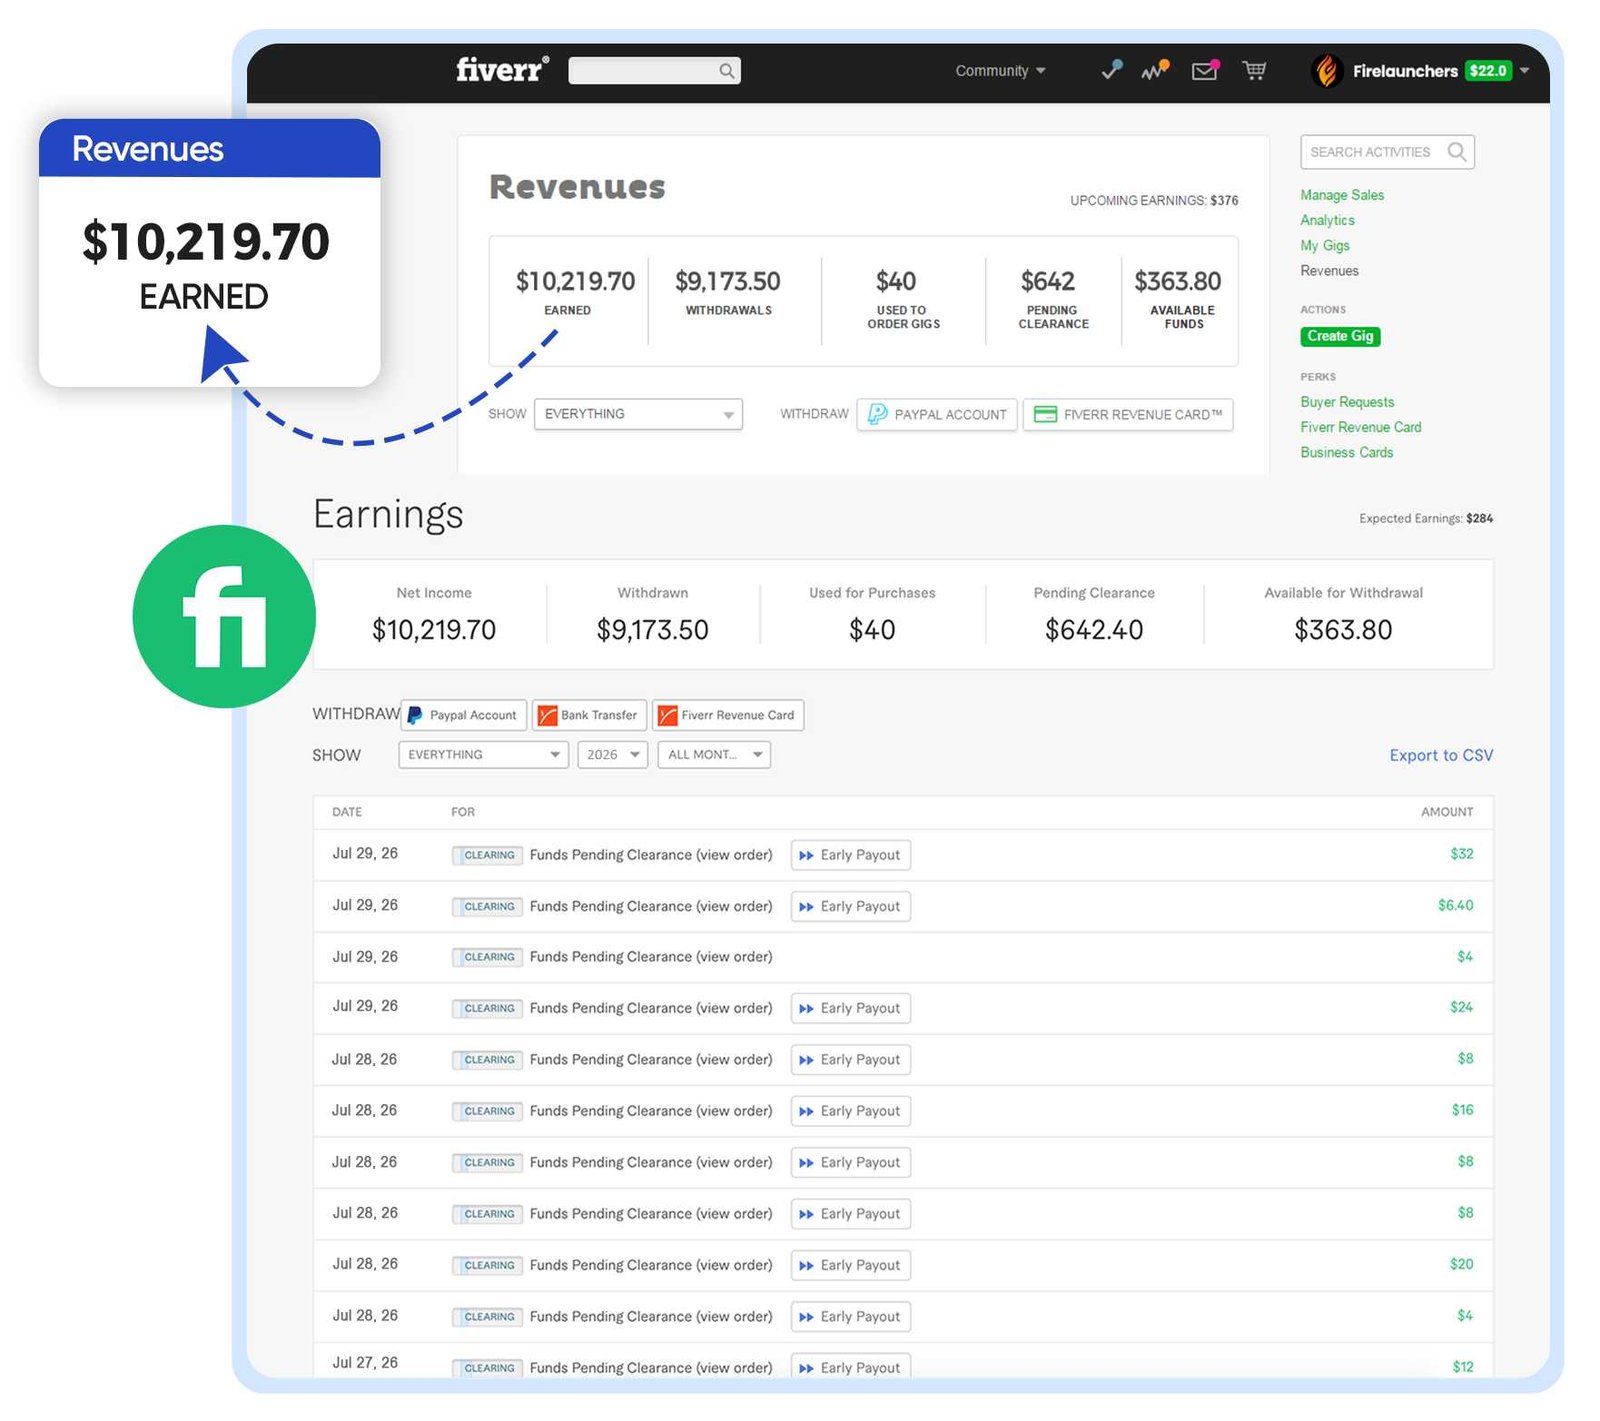Click the $10,219.70 EARNED figure in Revenues
This screenshot has width=1600, height=1421.
tap(575, 281)
